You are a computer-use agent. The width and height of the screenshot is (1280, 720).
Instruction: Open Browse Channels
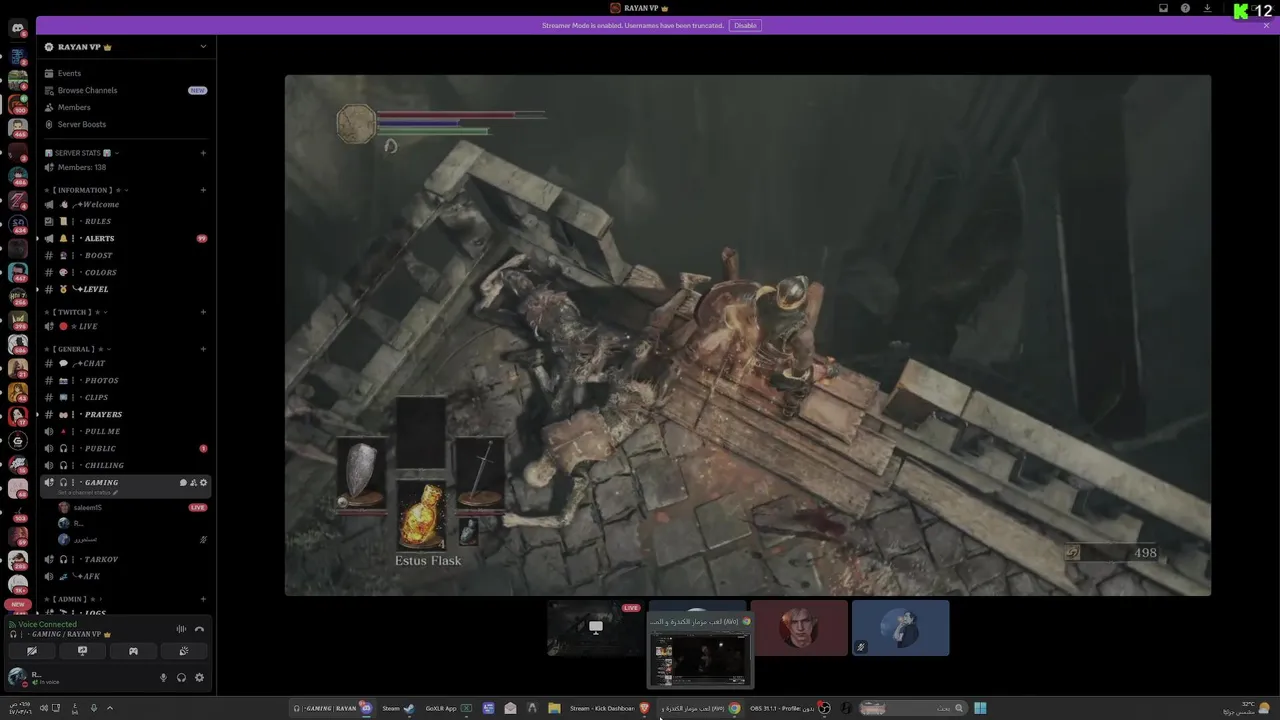pos(125,90)
